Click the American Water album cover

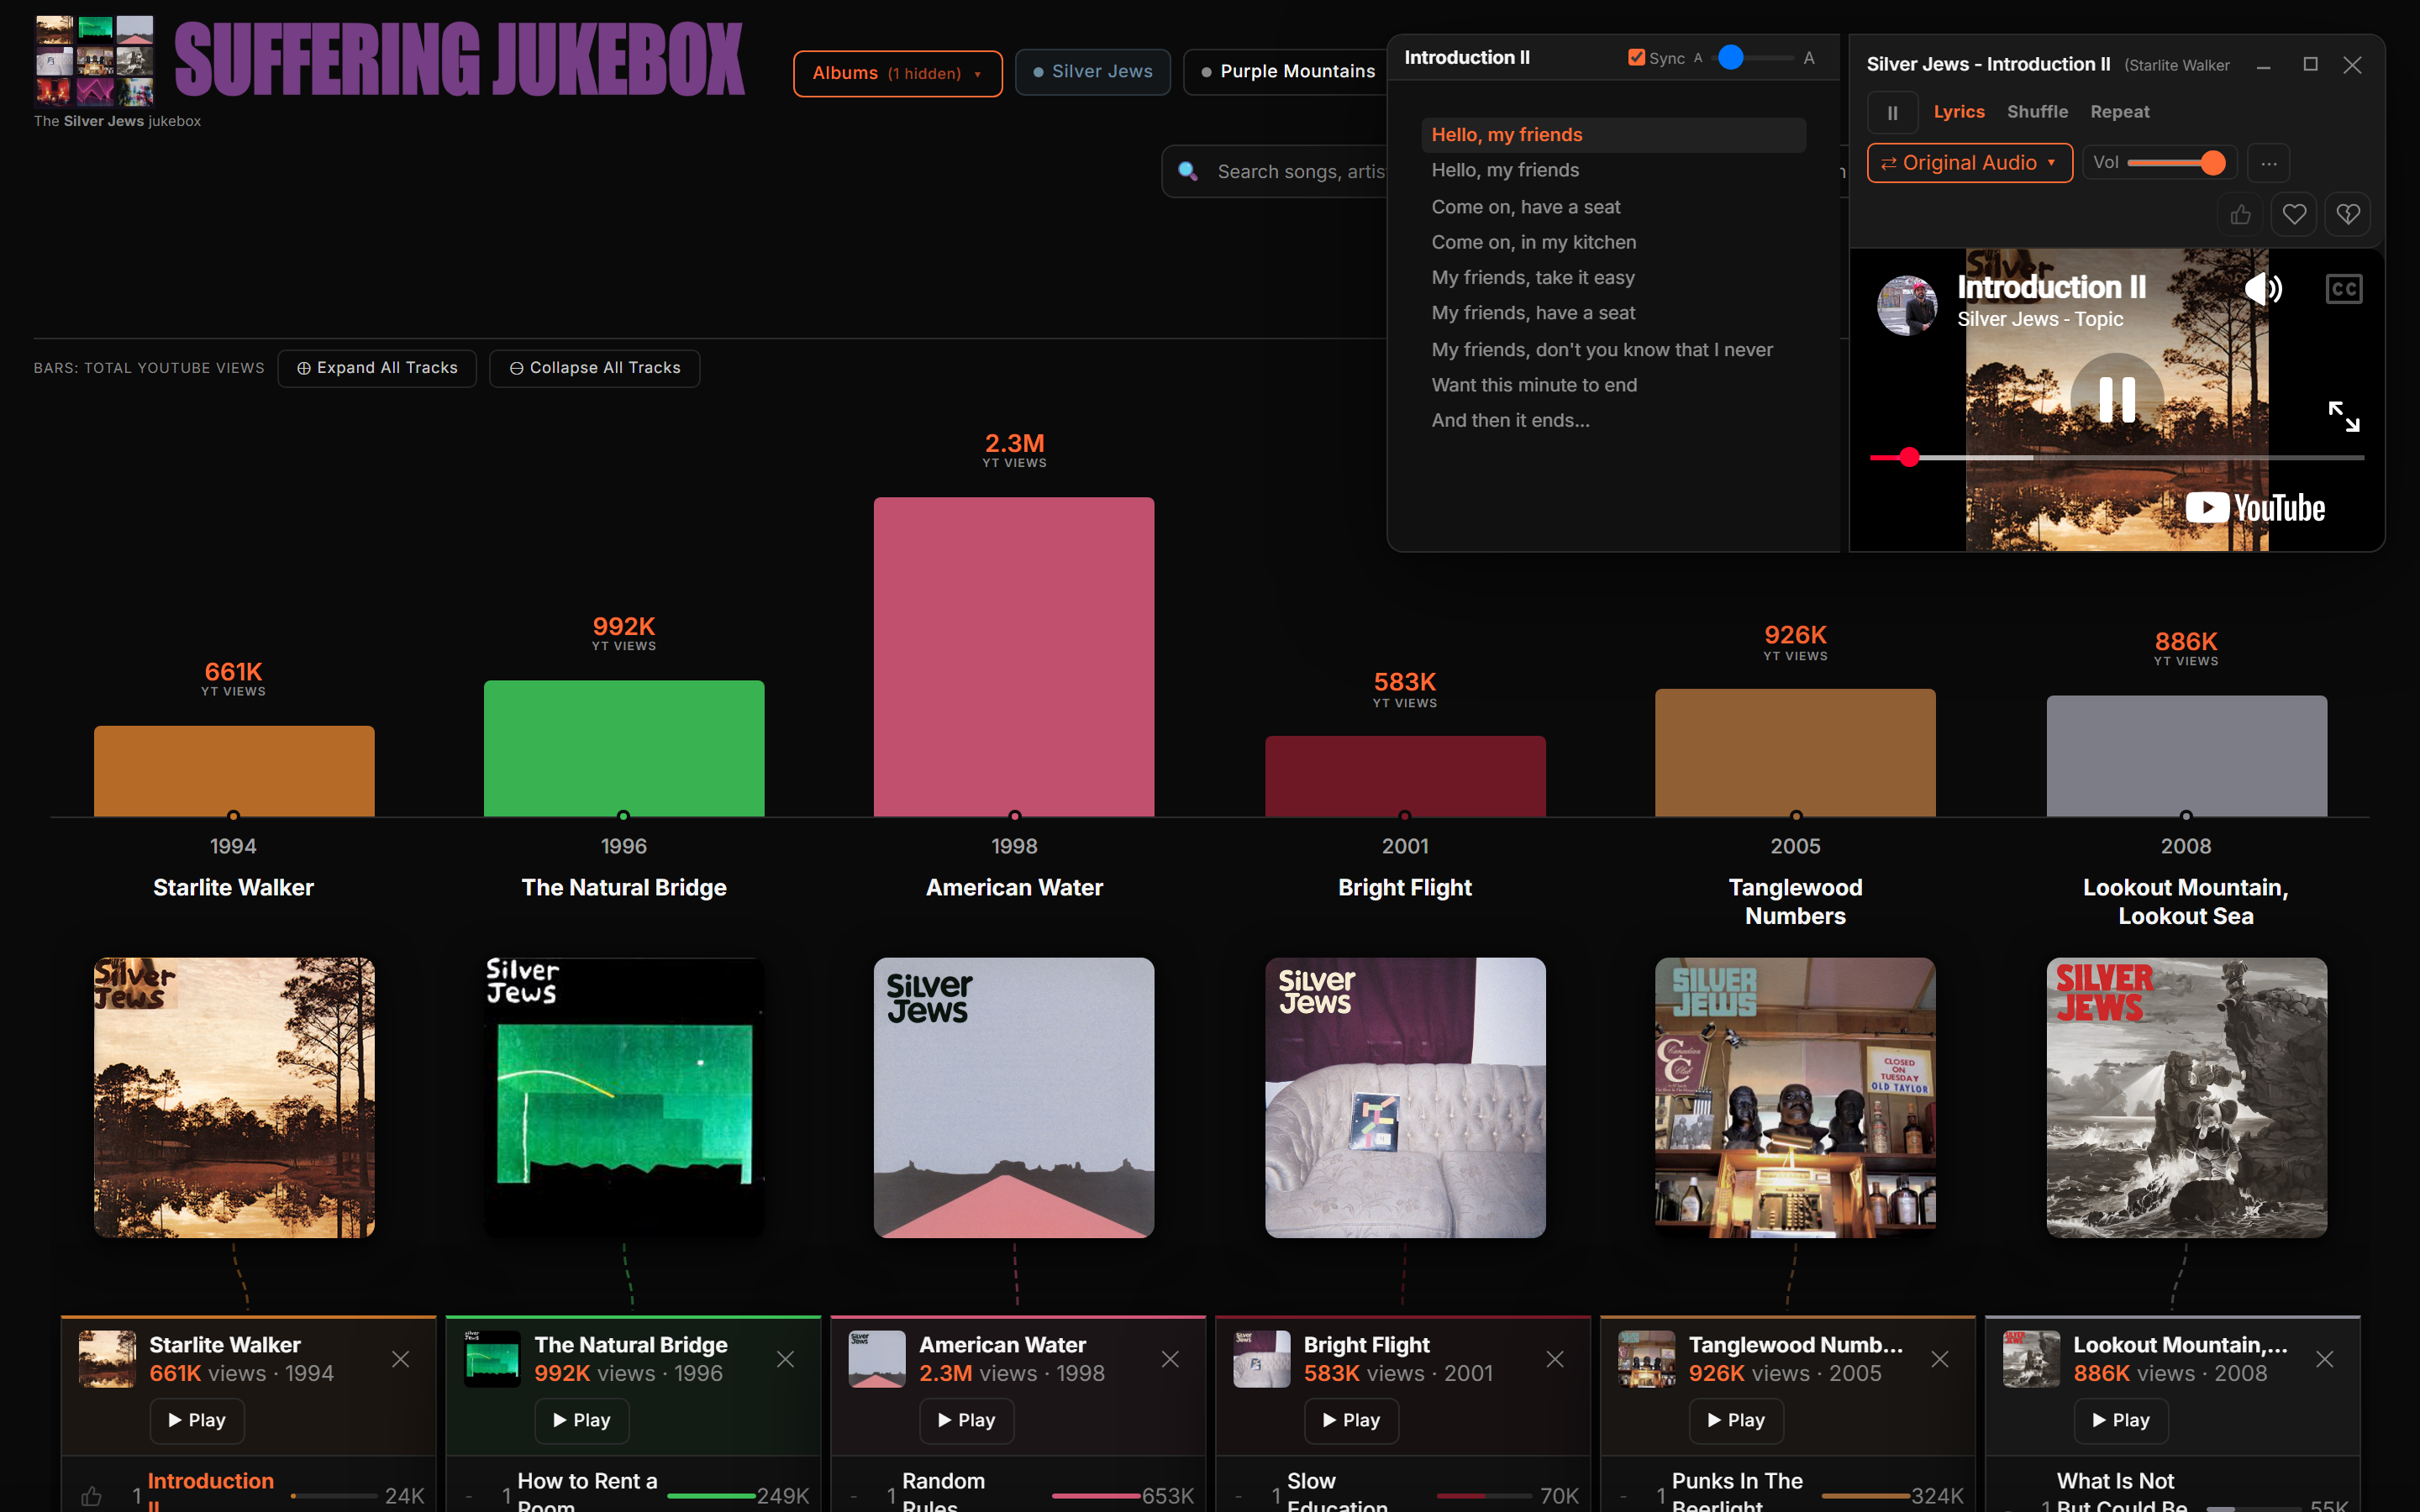click(x=1014, y=1098)
